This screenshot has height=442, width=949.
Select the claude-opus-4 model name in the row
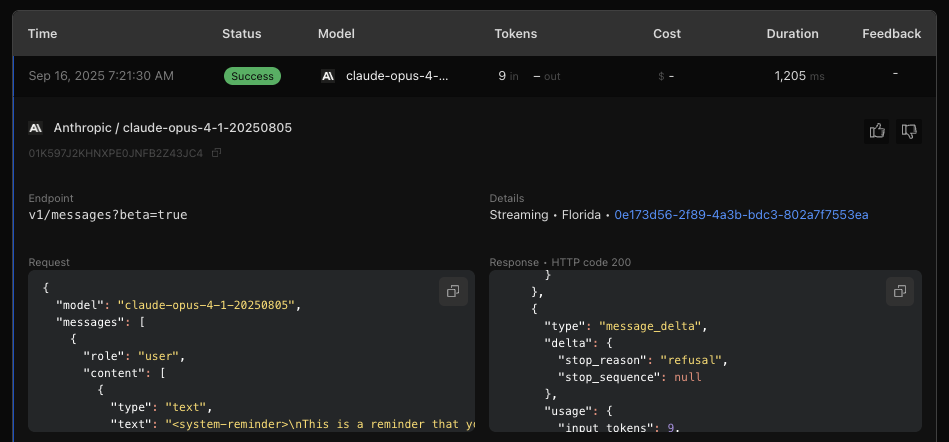[x=397, y=76]
